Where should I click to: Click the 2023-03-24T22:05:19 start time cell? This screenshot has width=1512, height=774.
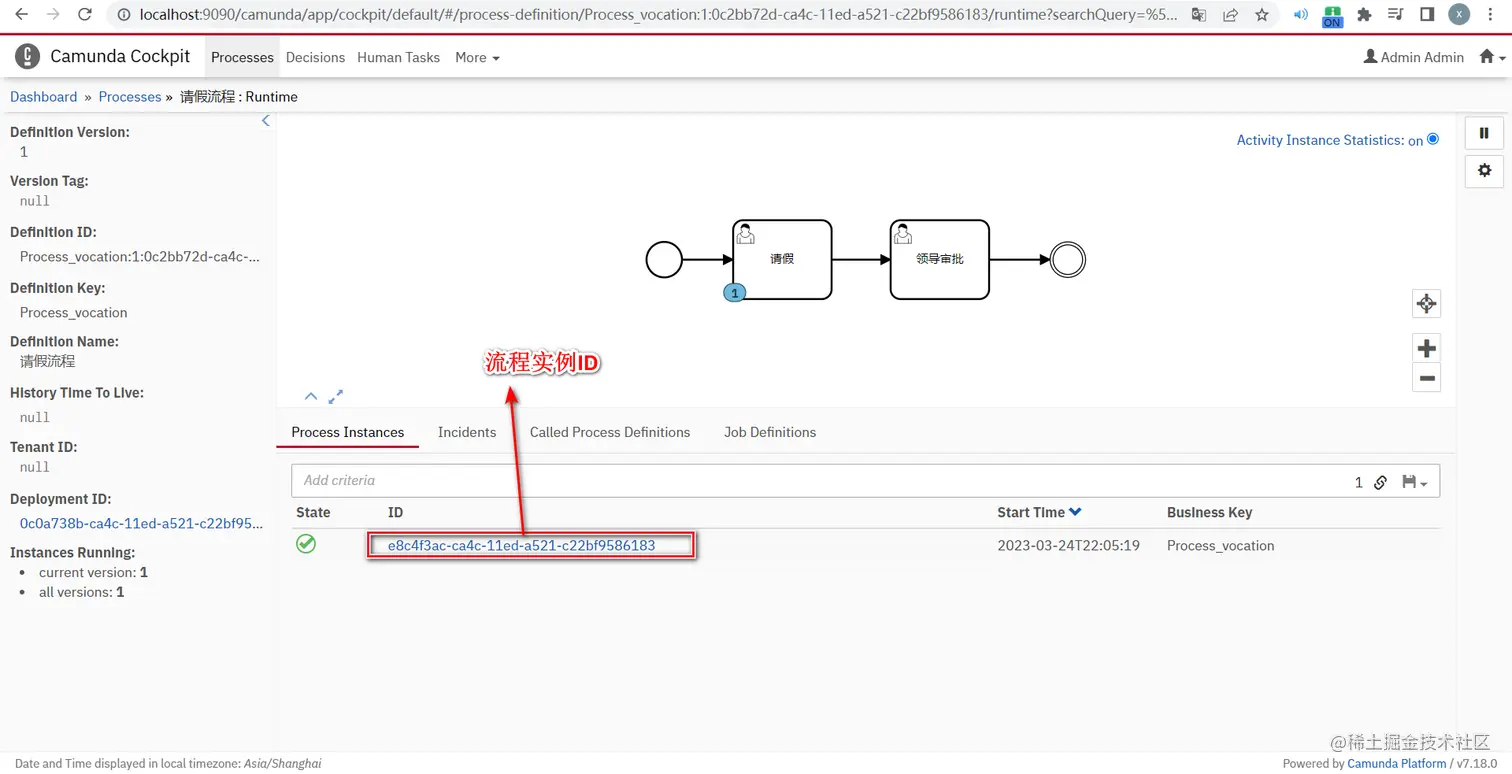[x=1068, y=545]
